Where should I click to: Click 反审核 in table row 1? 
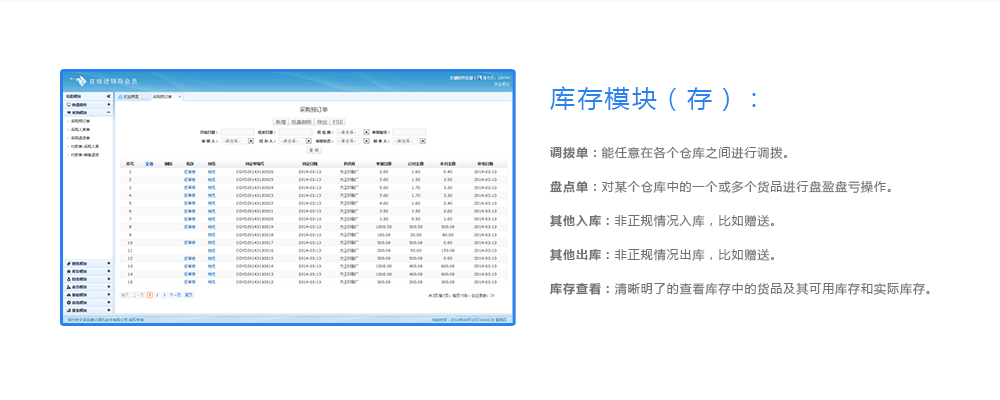pos(189,172)
